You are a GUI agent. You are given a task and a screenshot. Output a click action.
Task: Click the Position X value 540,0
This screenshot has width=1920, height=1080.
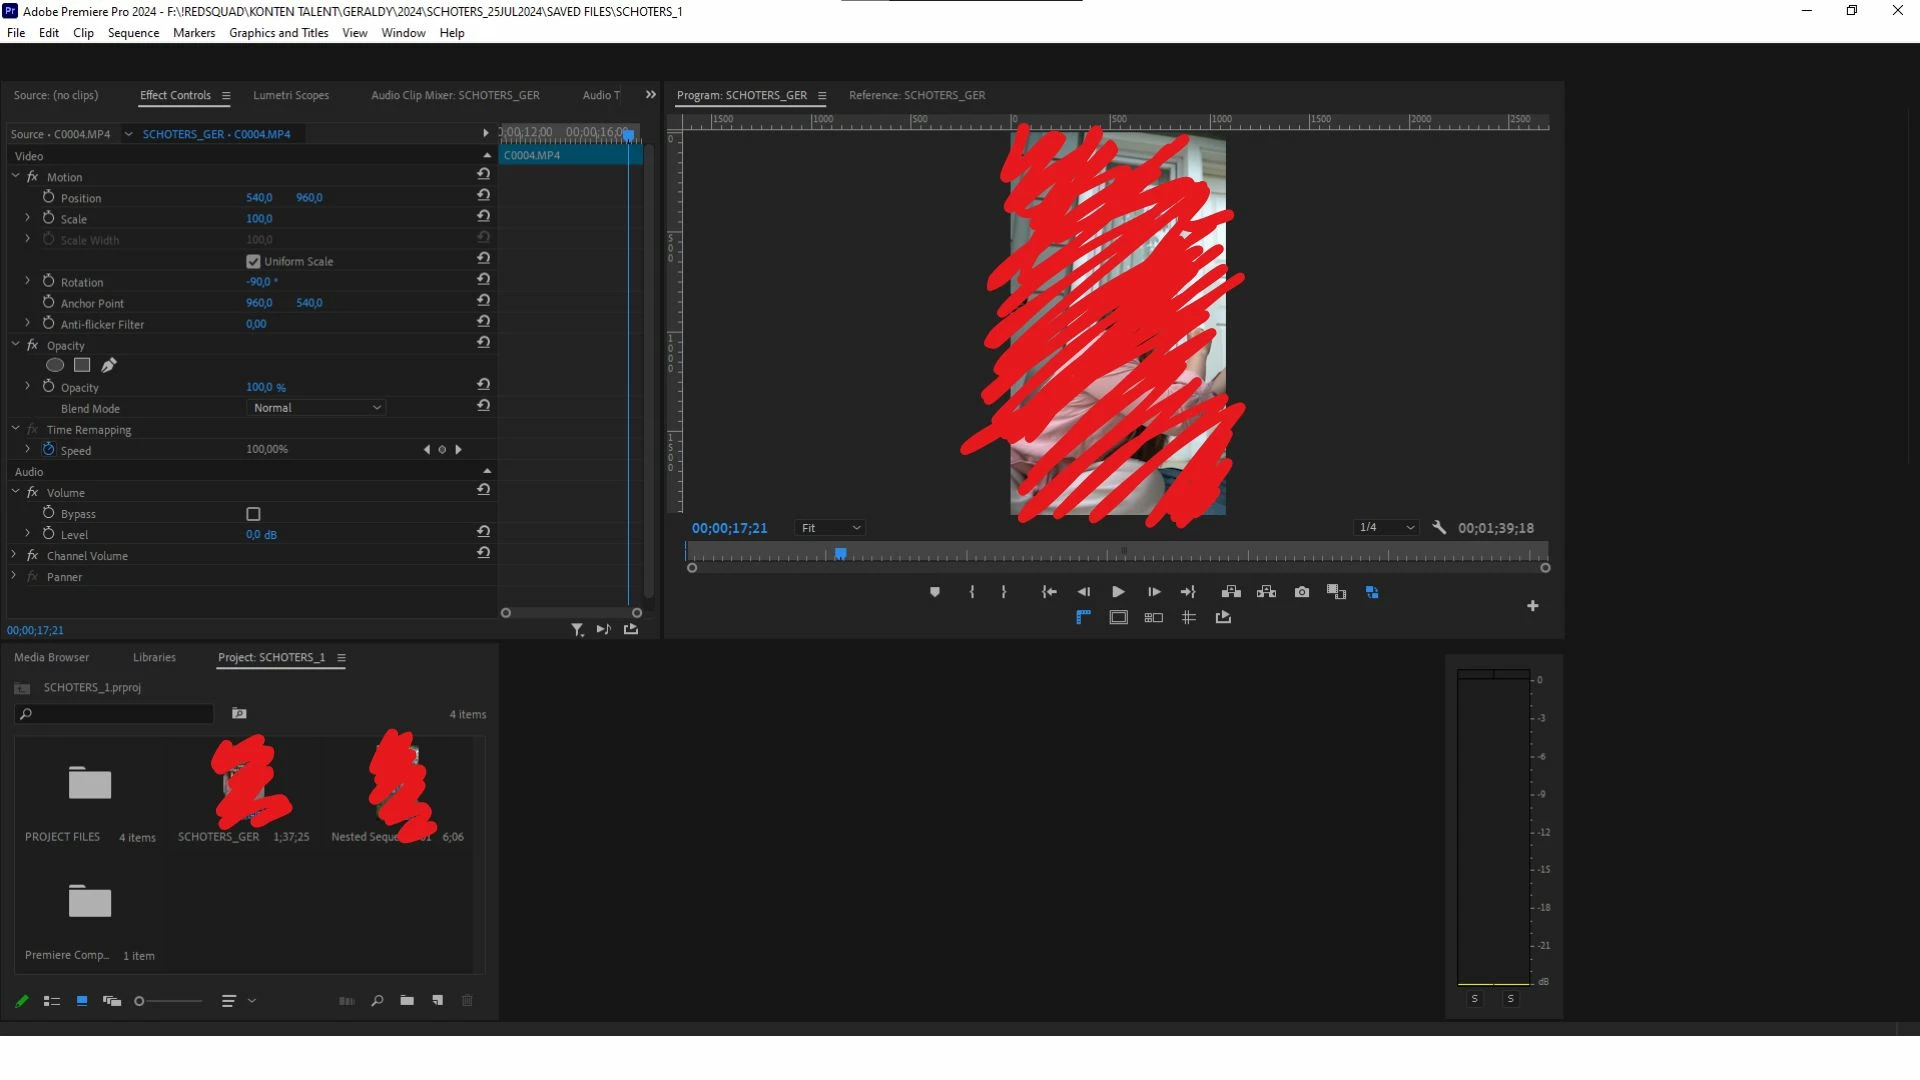259,198
